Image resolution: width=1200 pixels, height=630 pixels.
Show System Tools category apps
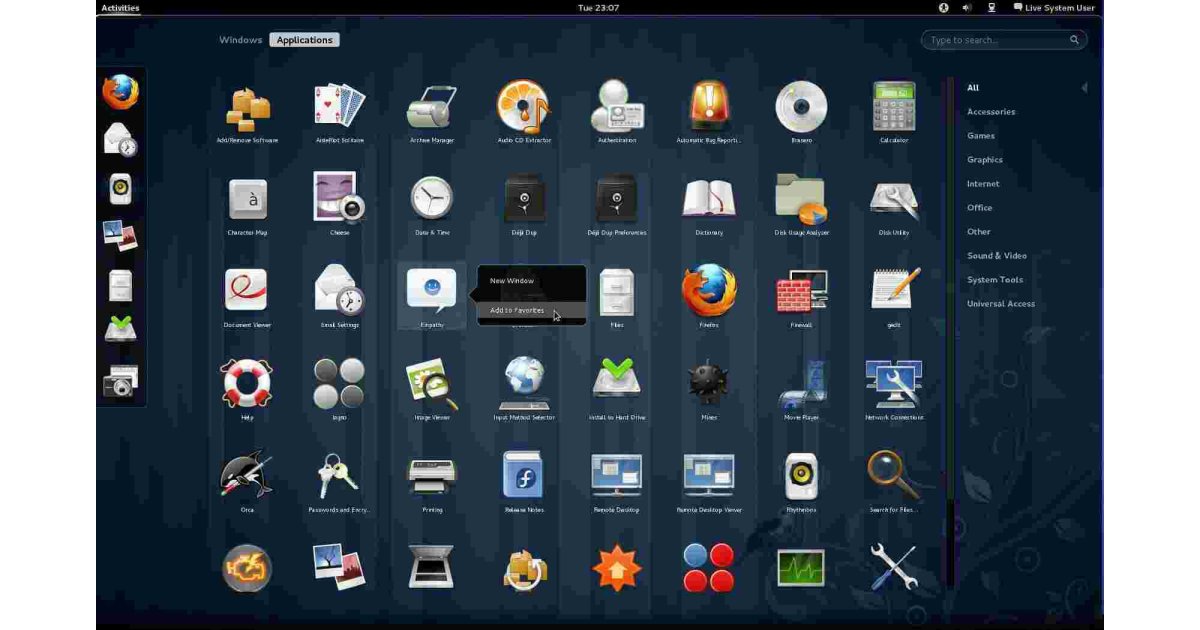pos(994,280)
